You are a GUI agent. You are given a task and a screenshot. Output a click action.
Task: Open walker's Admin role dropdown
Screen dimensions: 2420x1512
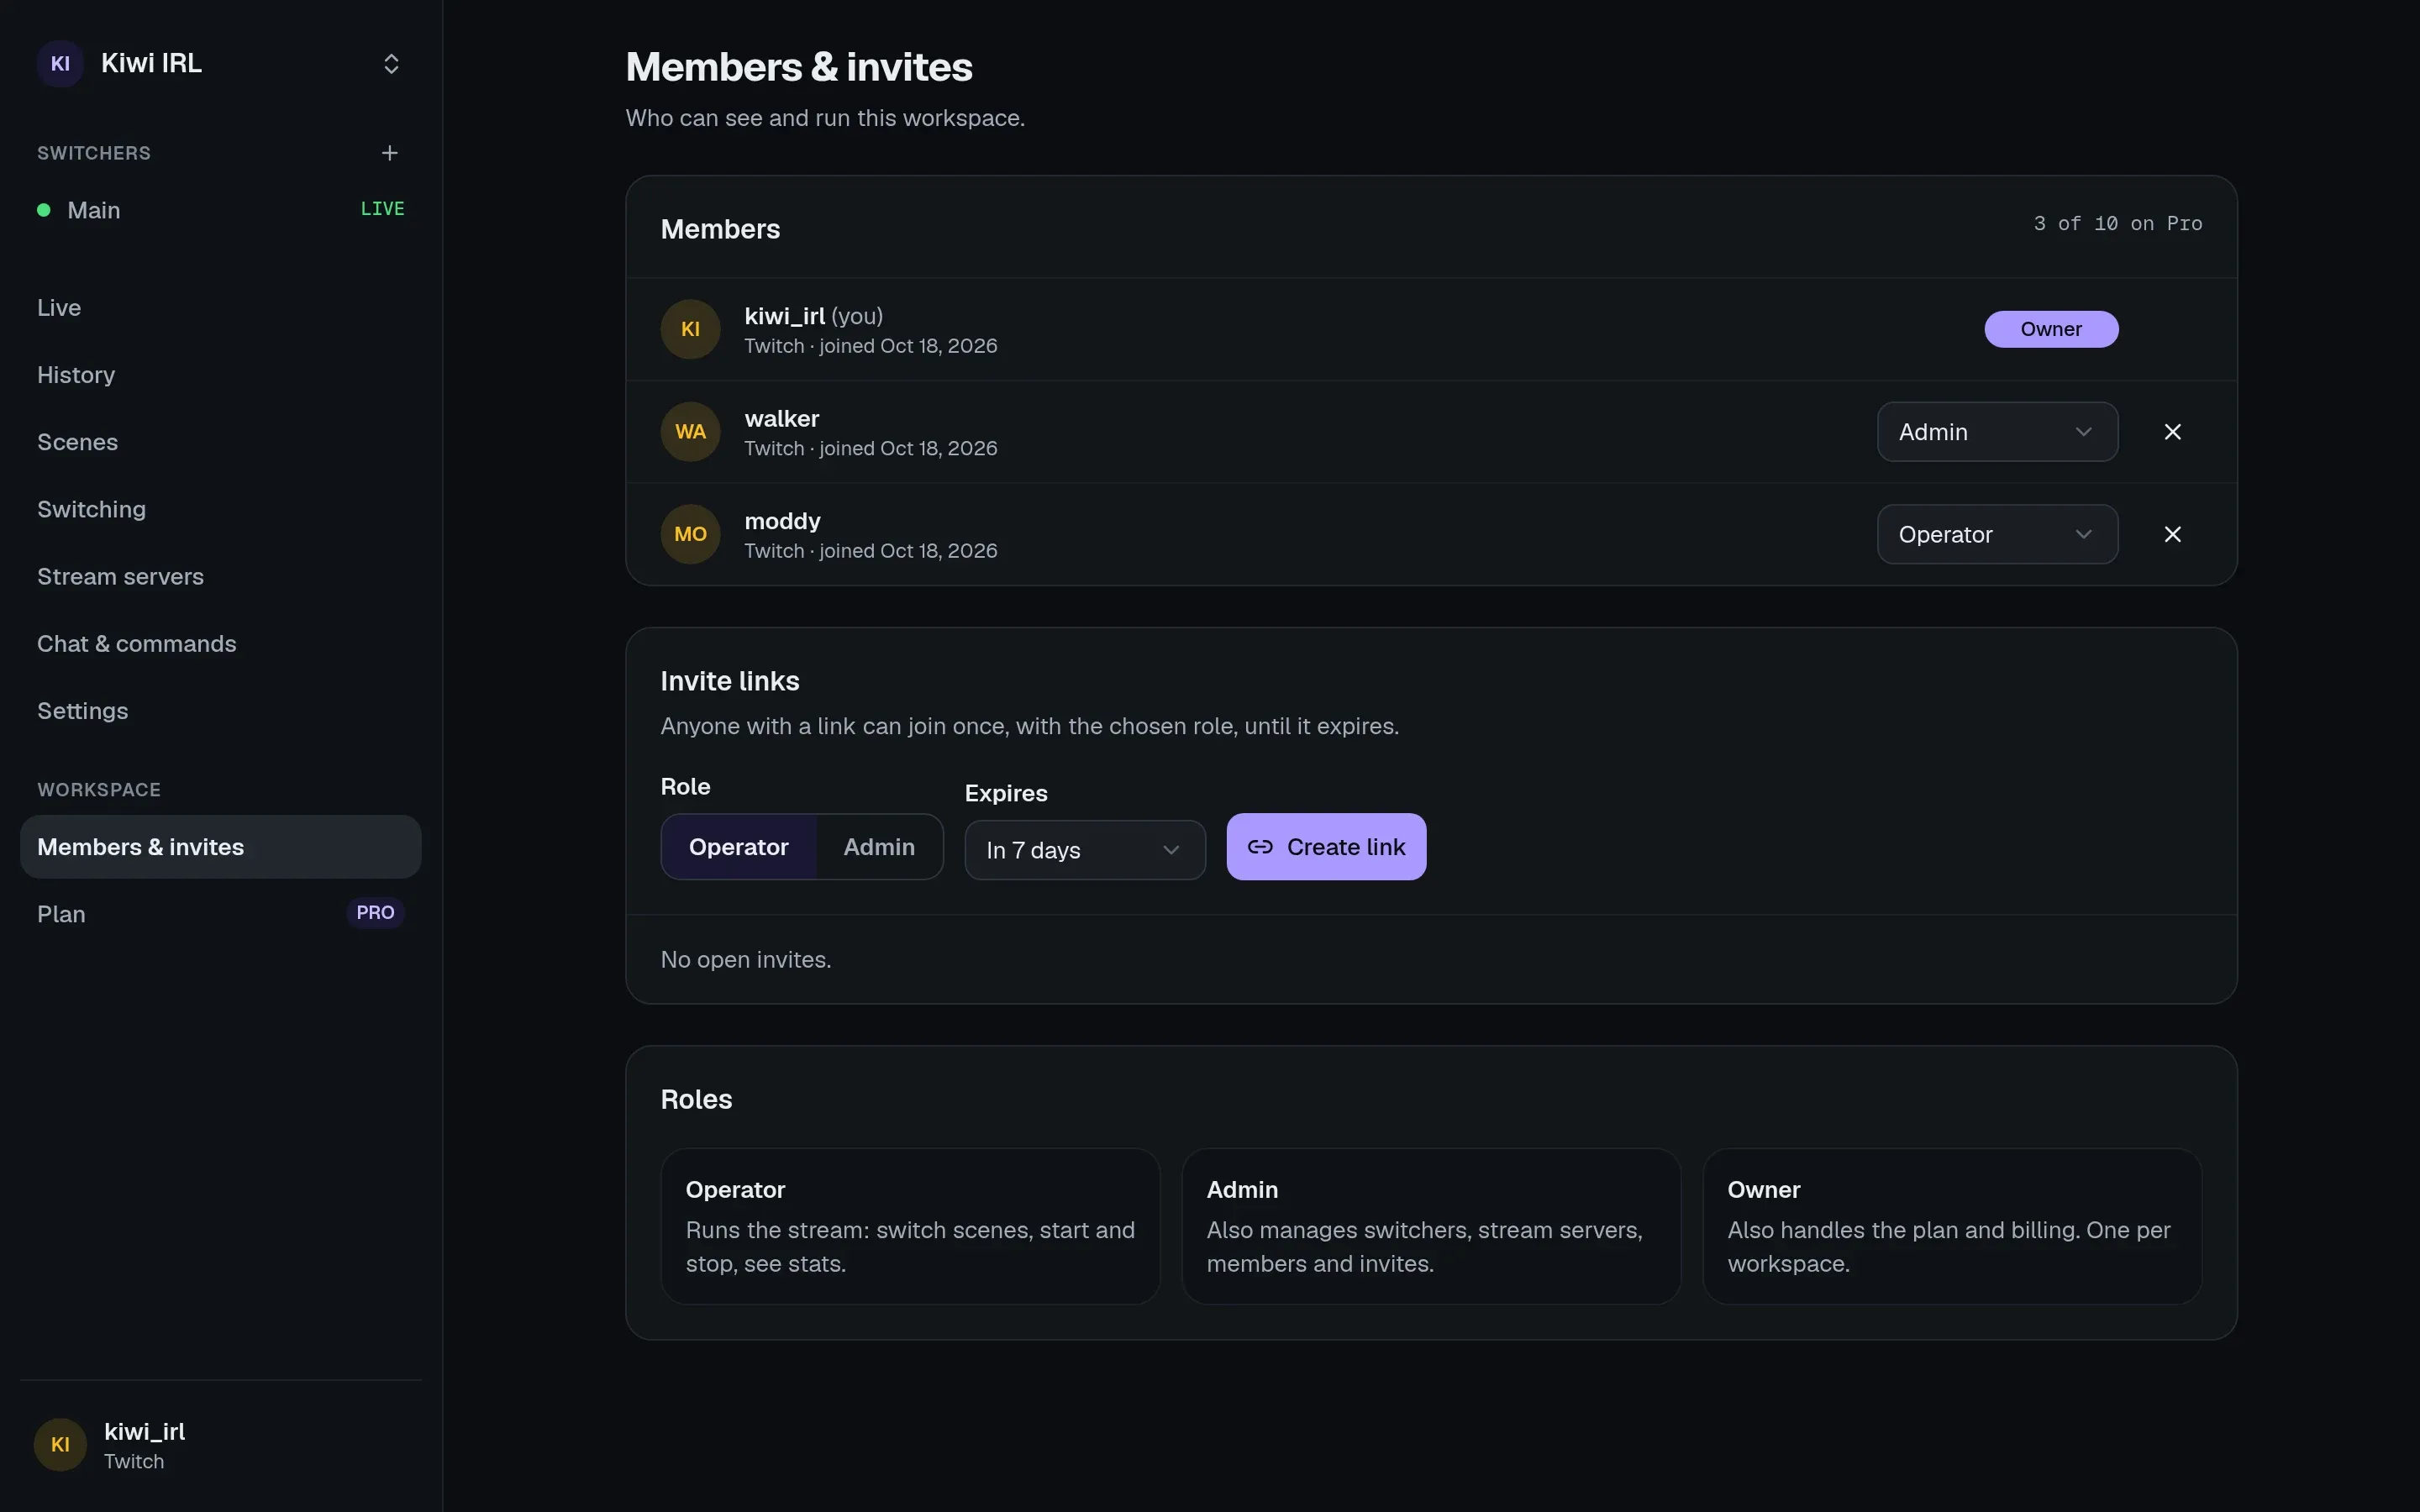point(1997,432)
